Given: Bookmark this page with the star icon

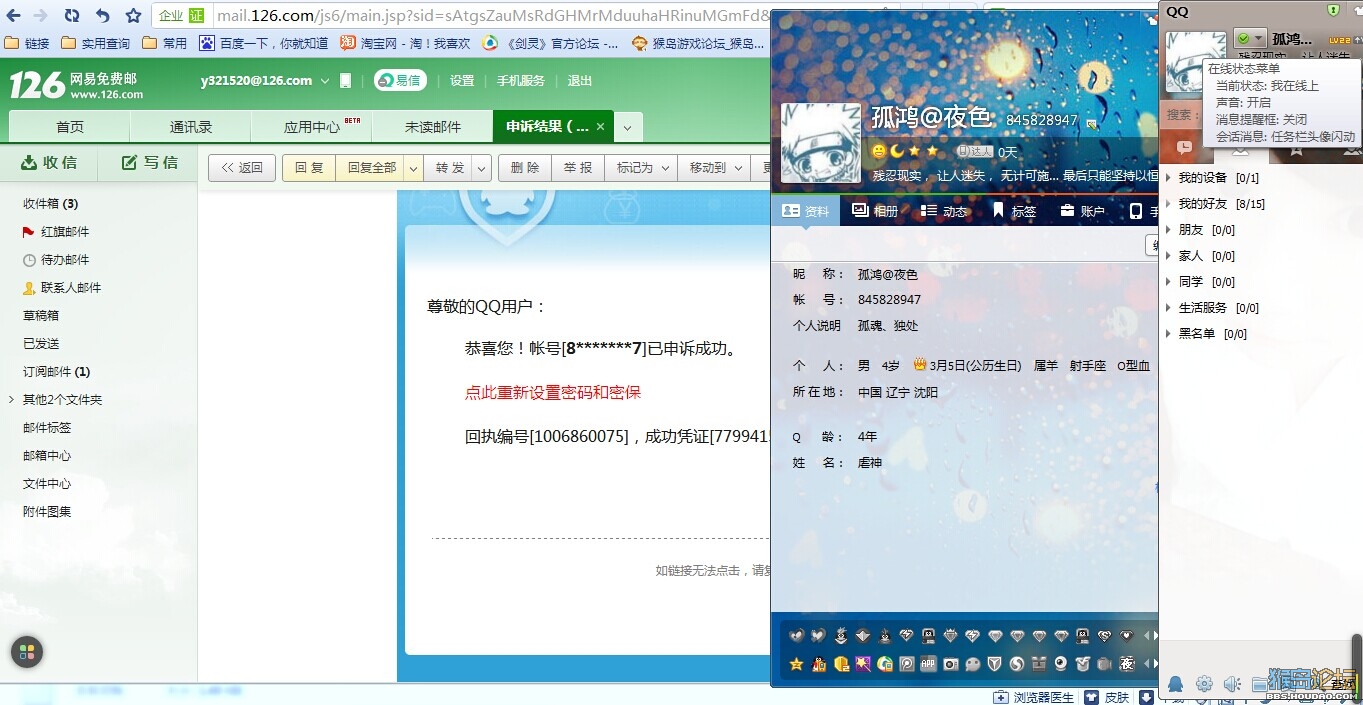Looking at the screenshot, I should [x=133, y=15].
